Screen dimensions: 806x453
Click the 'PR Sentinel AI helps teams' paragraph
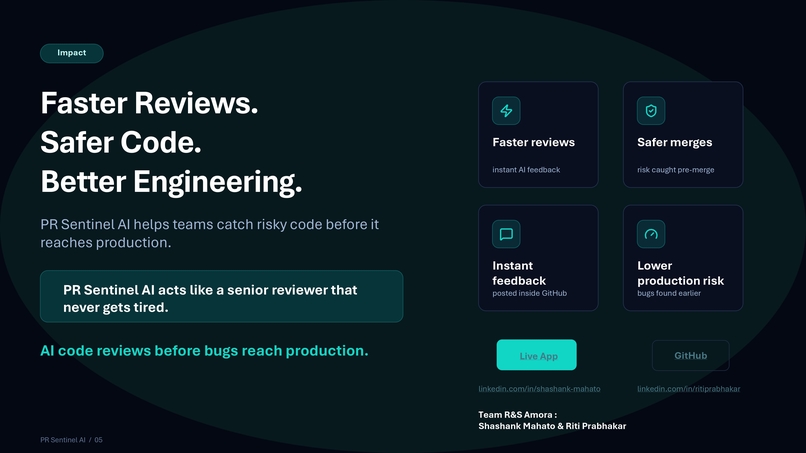(210, 233)
